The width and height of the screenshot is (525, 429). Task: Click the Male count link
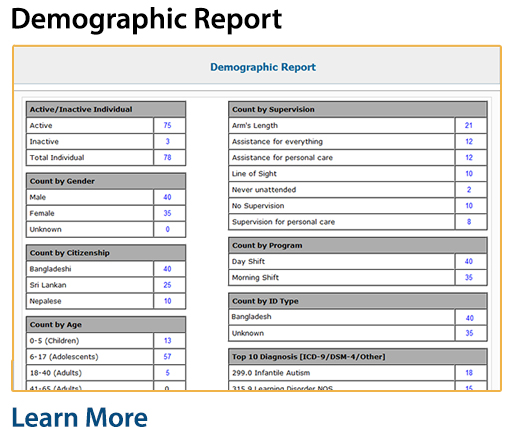167,197
